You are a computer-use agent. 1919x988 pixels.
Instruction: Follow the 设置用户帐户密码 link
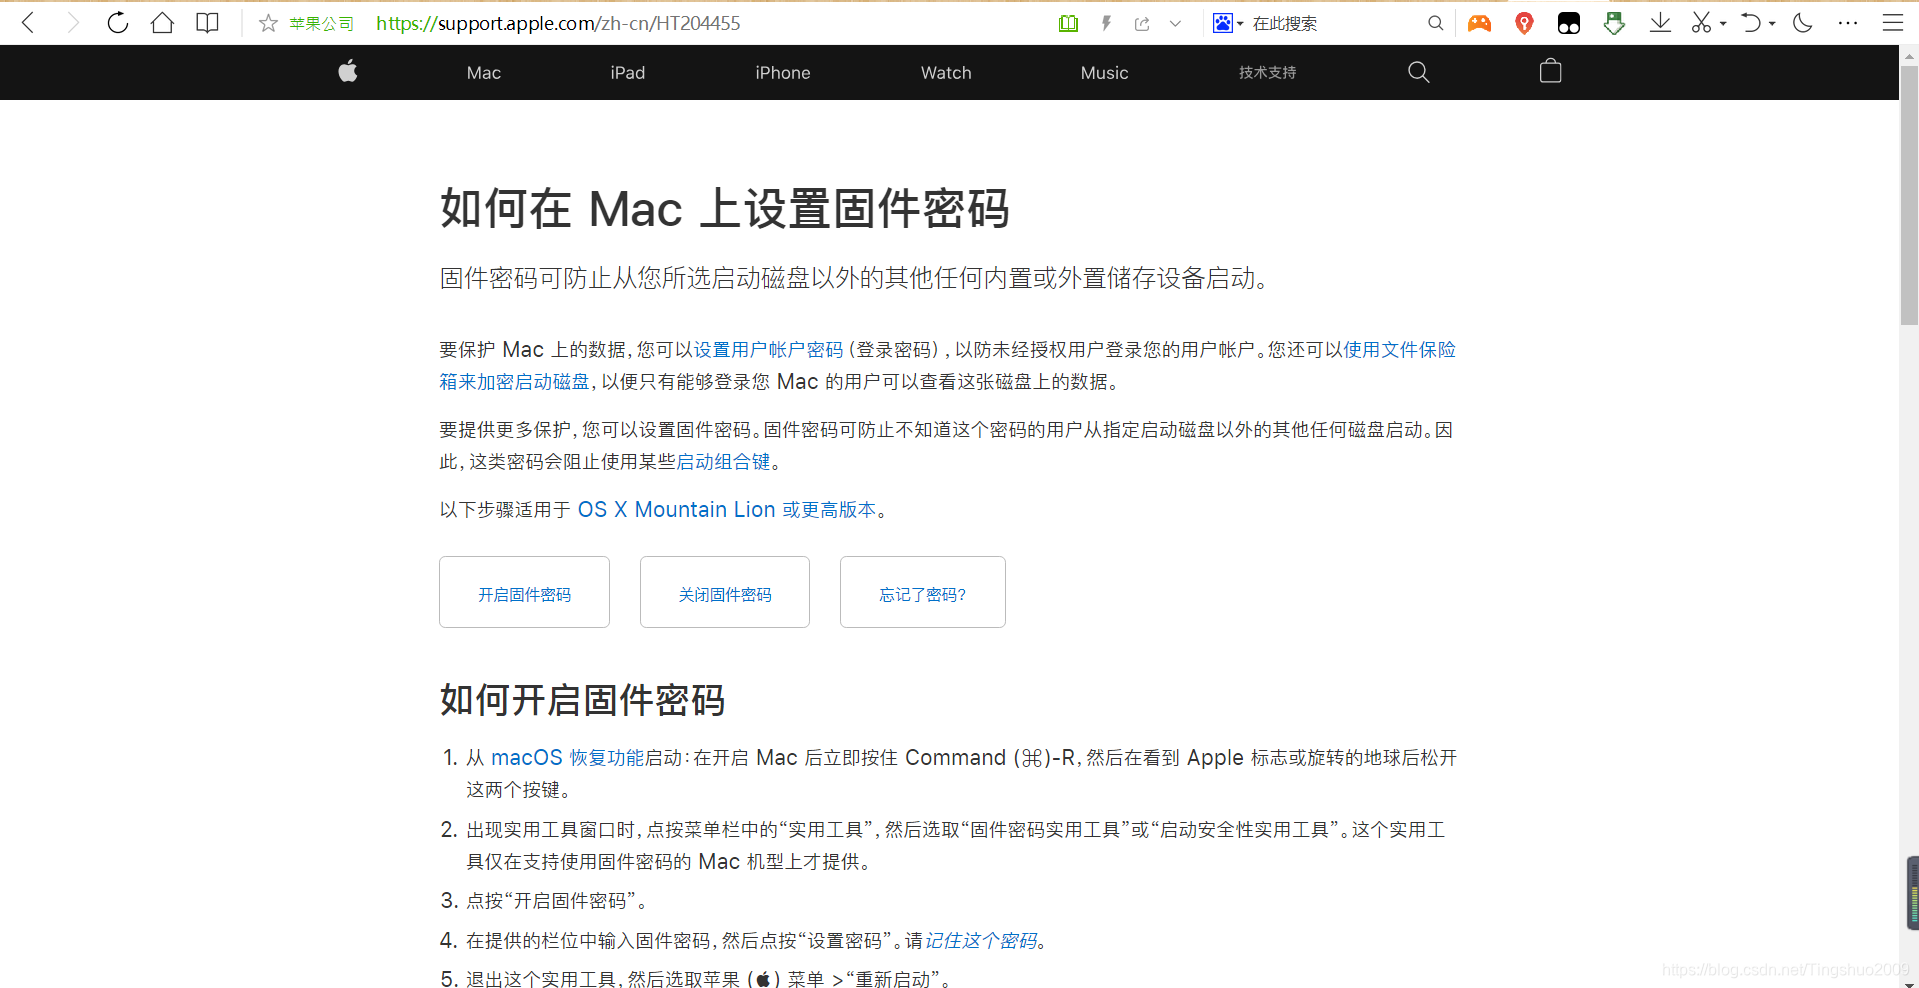(768, 350)
